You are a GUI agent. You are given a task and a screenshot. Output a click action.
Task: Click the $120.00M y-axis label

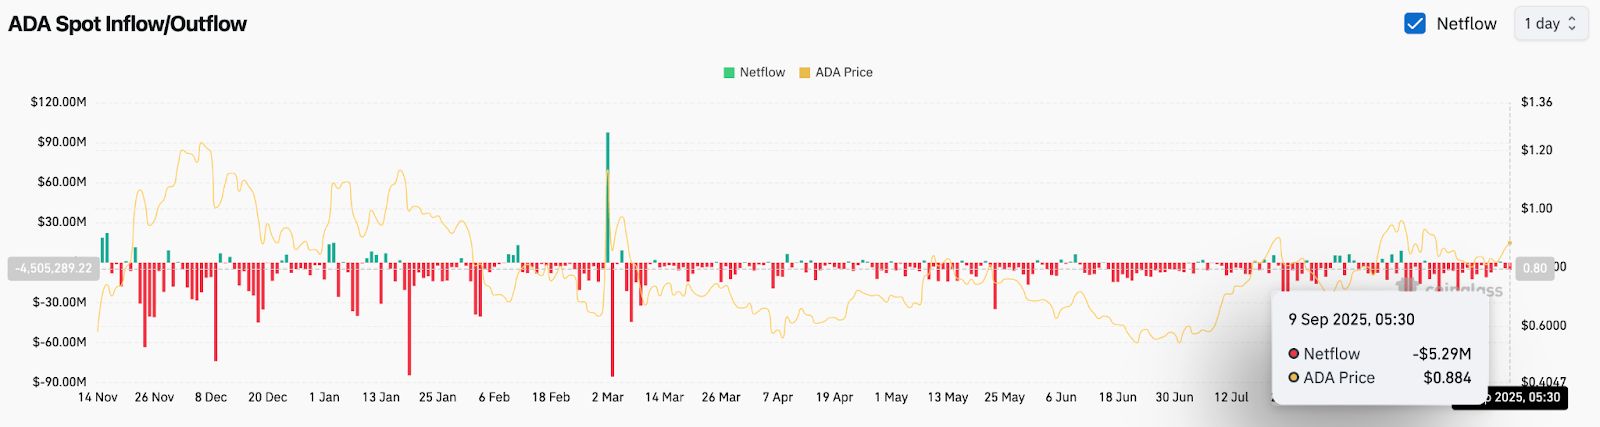pos(58,102)
